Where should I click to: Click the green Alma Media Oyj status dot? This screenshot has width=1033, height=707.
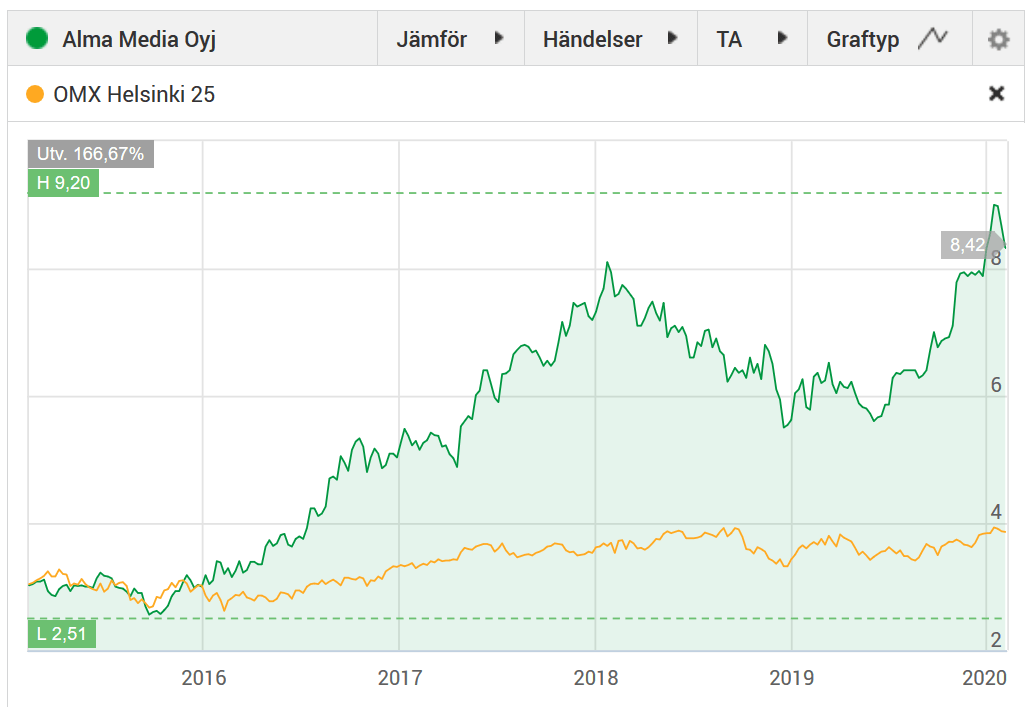[36, 39]
